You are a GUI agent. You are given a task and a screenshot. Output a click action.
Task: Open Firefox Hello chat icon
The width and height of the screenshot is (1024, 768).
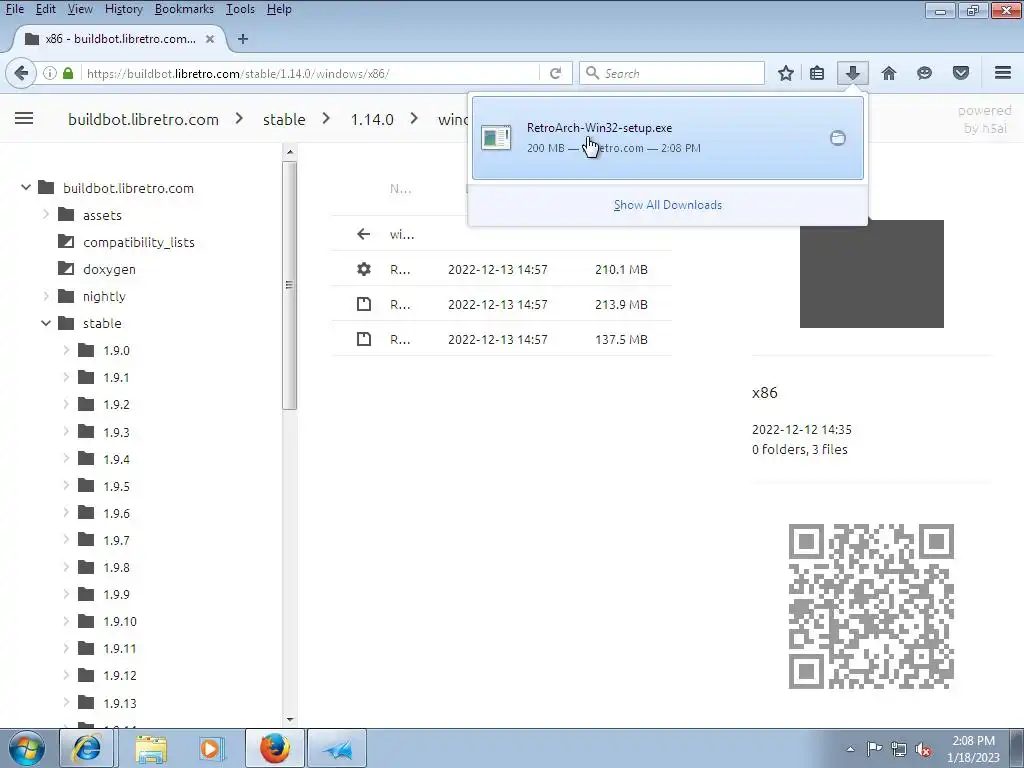(924, 73)
